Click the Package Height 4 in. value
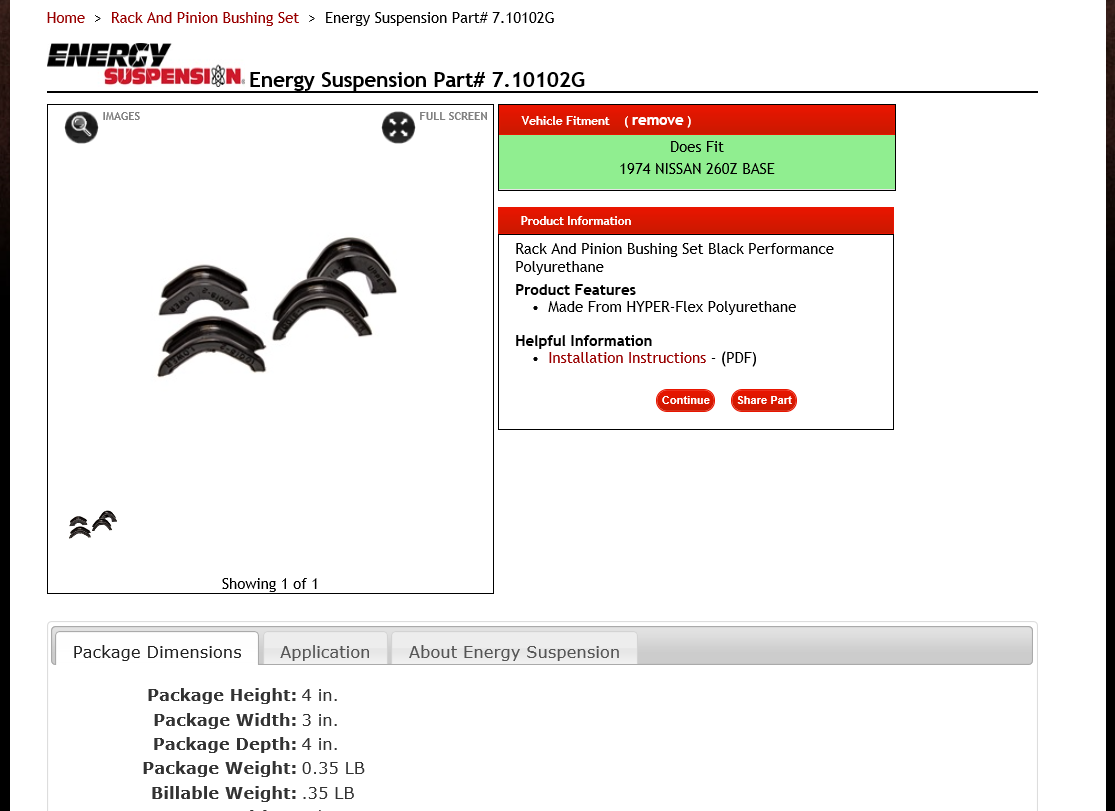Screen dimensions: 1115x811 [319, 695]
